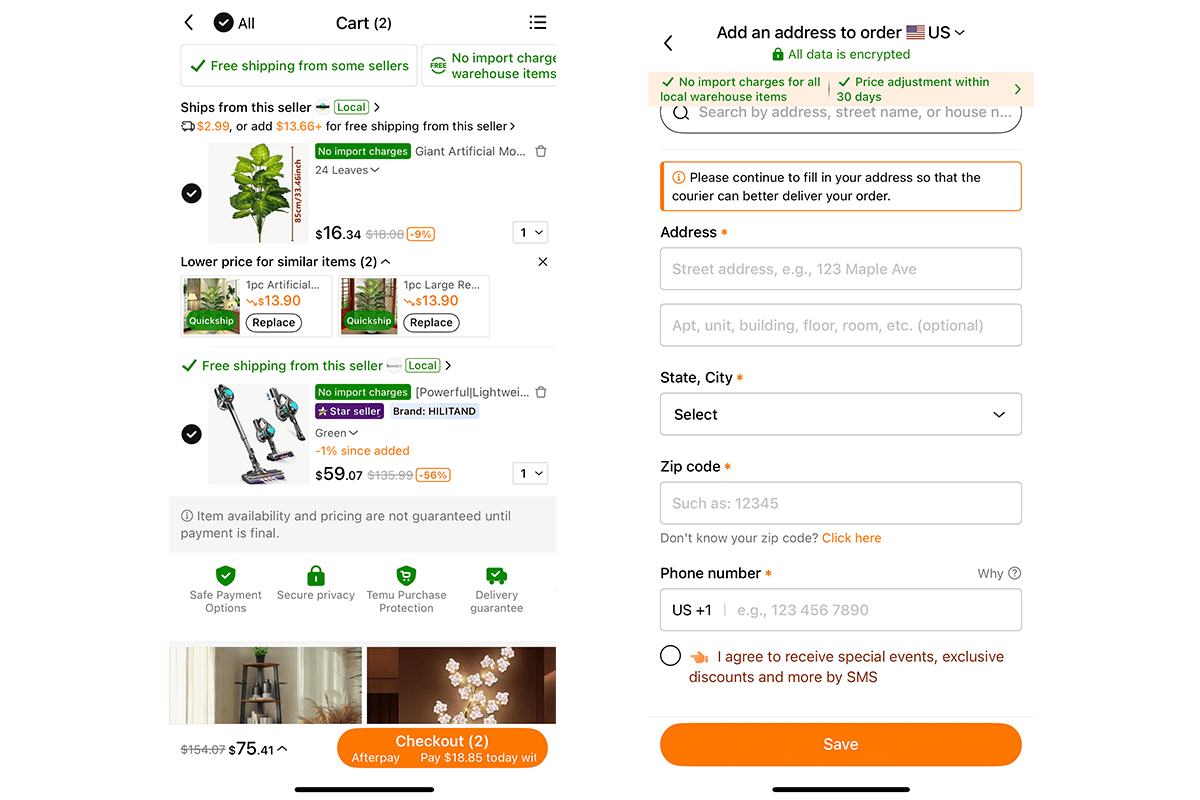The image size is (1200, 800).
Task: Open the 24 Leaves variant dropdown
Action: point(345,169)
